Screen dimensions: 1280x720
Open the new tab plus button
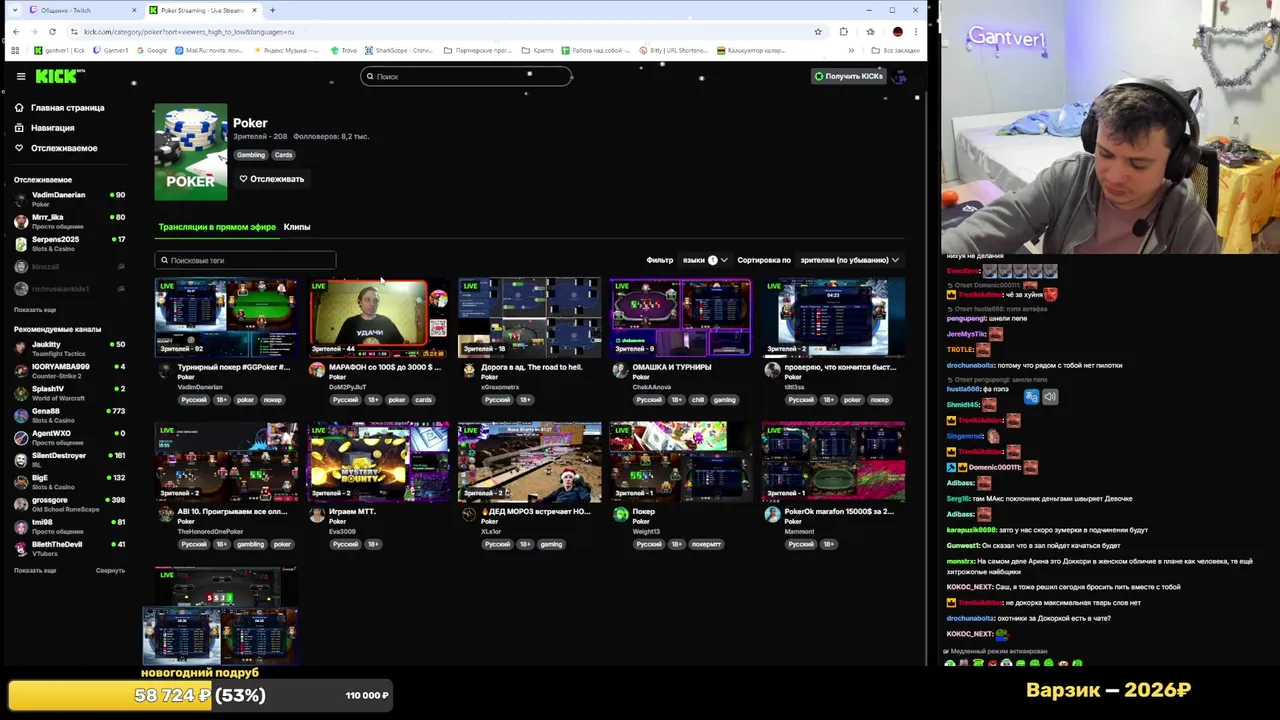pyautogui.click(x=272, y=10)
